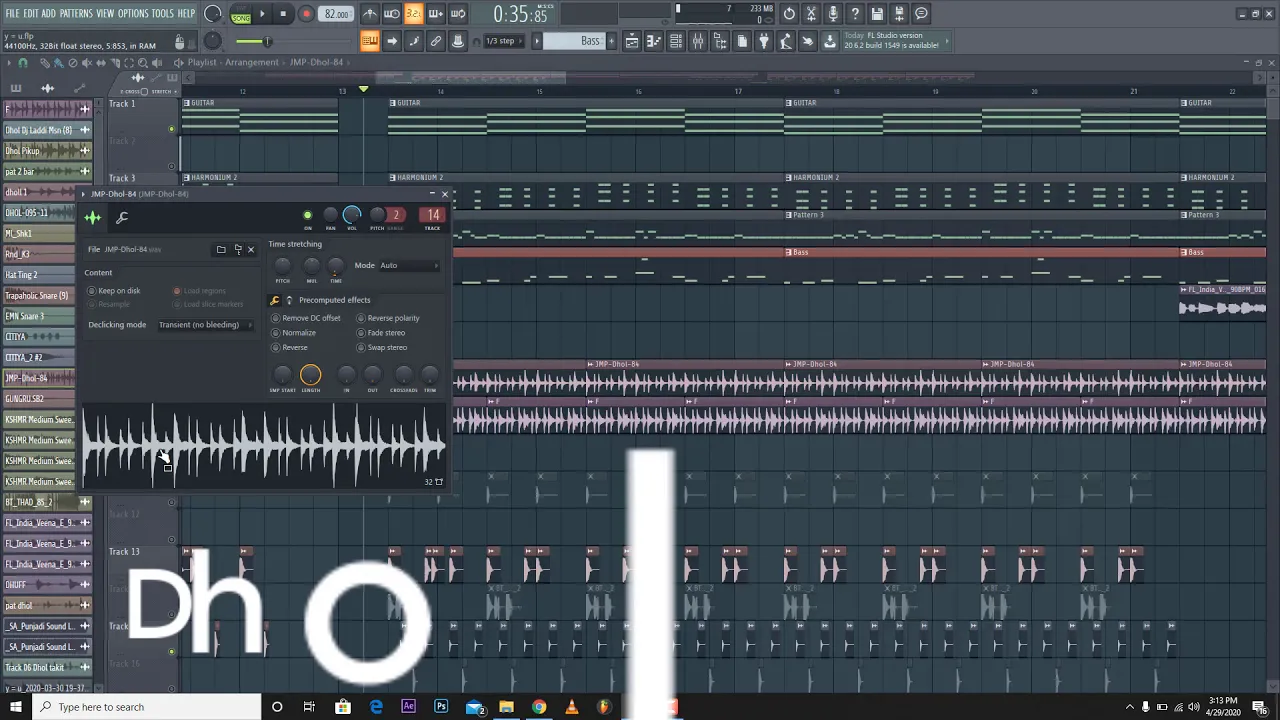The height and width of the screenshot is (720, 1280).
Task: Click the red Record button
Action: tap(306, 14)
